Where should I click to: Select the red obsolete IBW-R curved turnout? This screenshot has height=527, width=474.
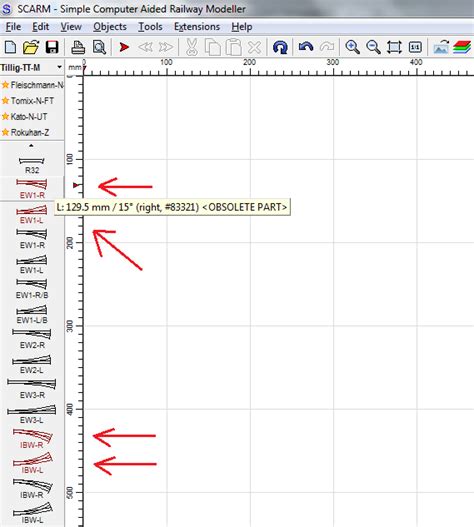(x=32, y=439)
